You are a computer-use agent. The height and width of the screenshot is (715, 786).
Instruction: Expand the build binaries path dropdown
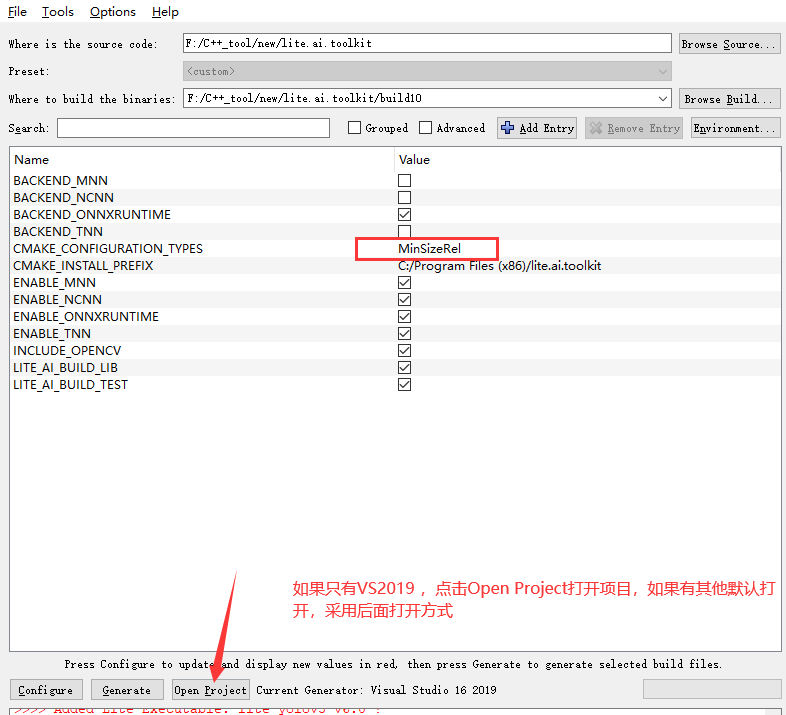point(663,99)
